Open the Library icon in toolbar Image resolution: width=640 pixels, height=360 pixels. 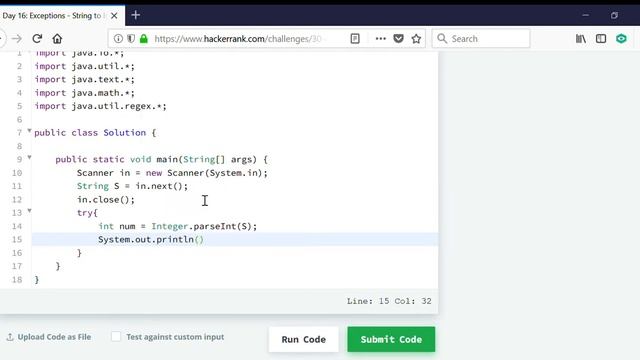[581, 39]
